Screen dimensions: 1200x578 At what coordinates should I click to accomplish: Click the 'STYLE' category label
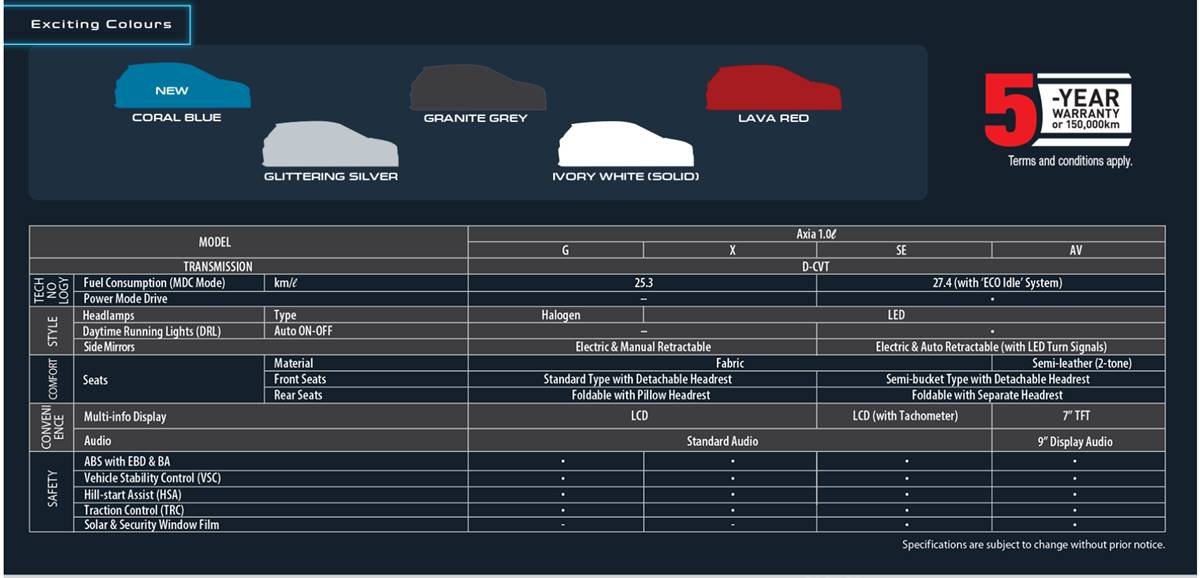tap(52, 331)
